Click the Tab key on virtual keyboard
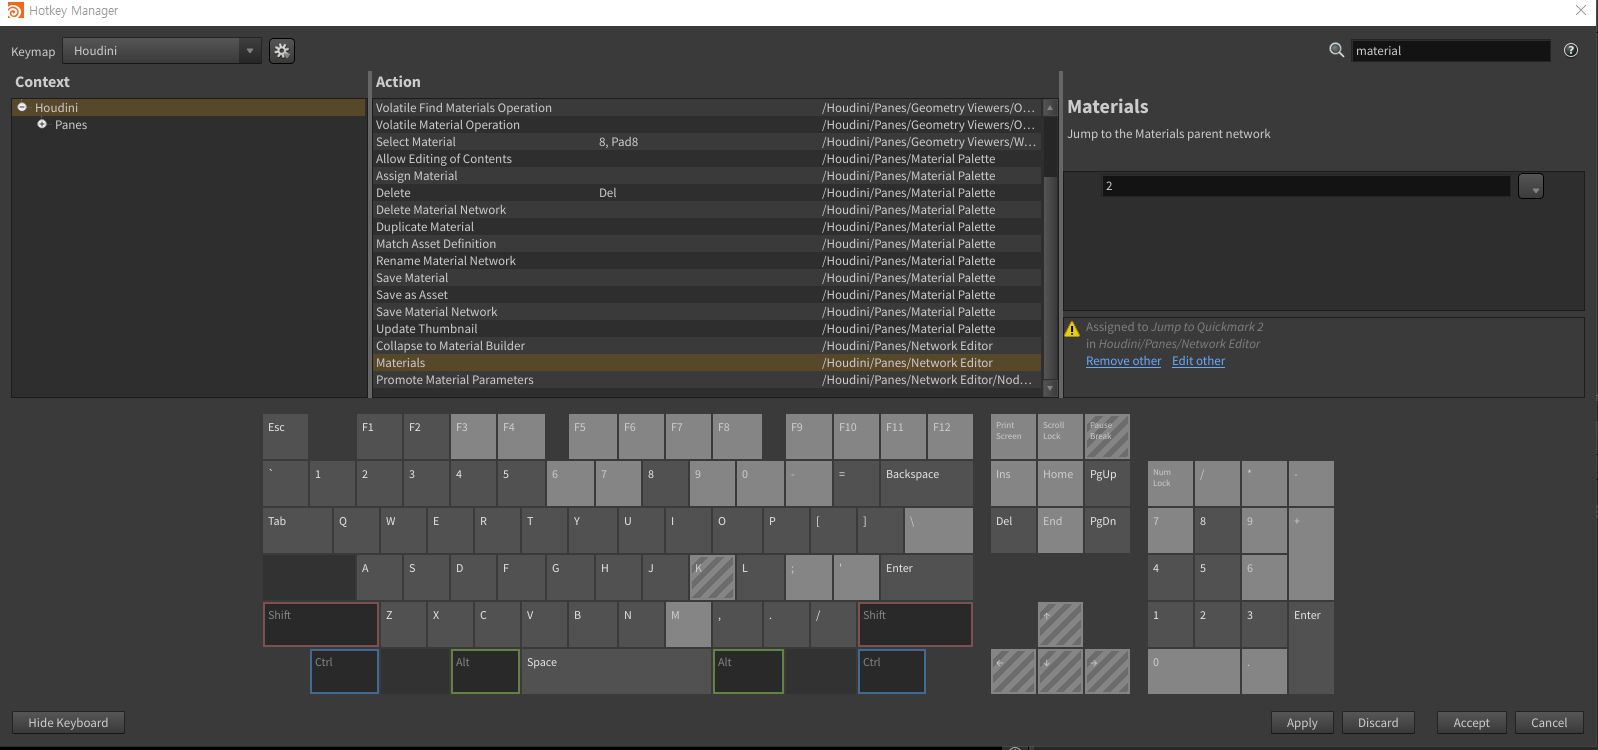Viewport: 1598px width, 750px height. click(x=297, y=530)
